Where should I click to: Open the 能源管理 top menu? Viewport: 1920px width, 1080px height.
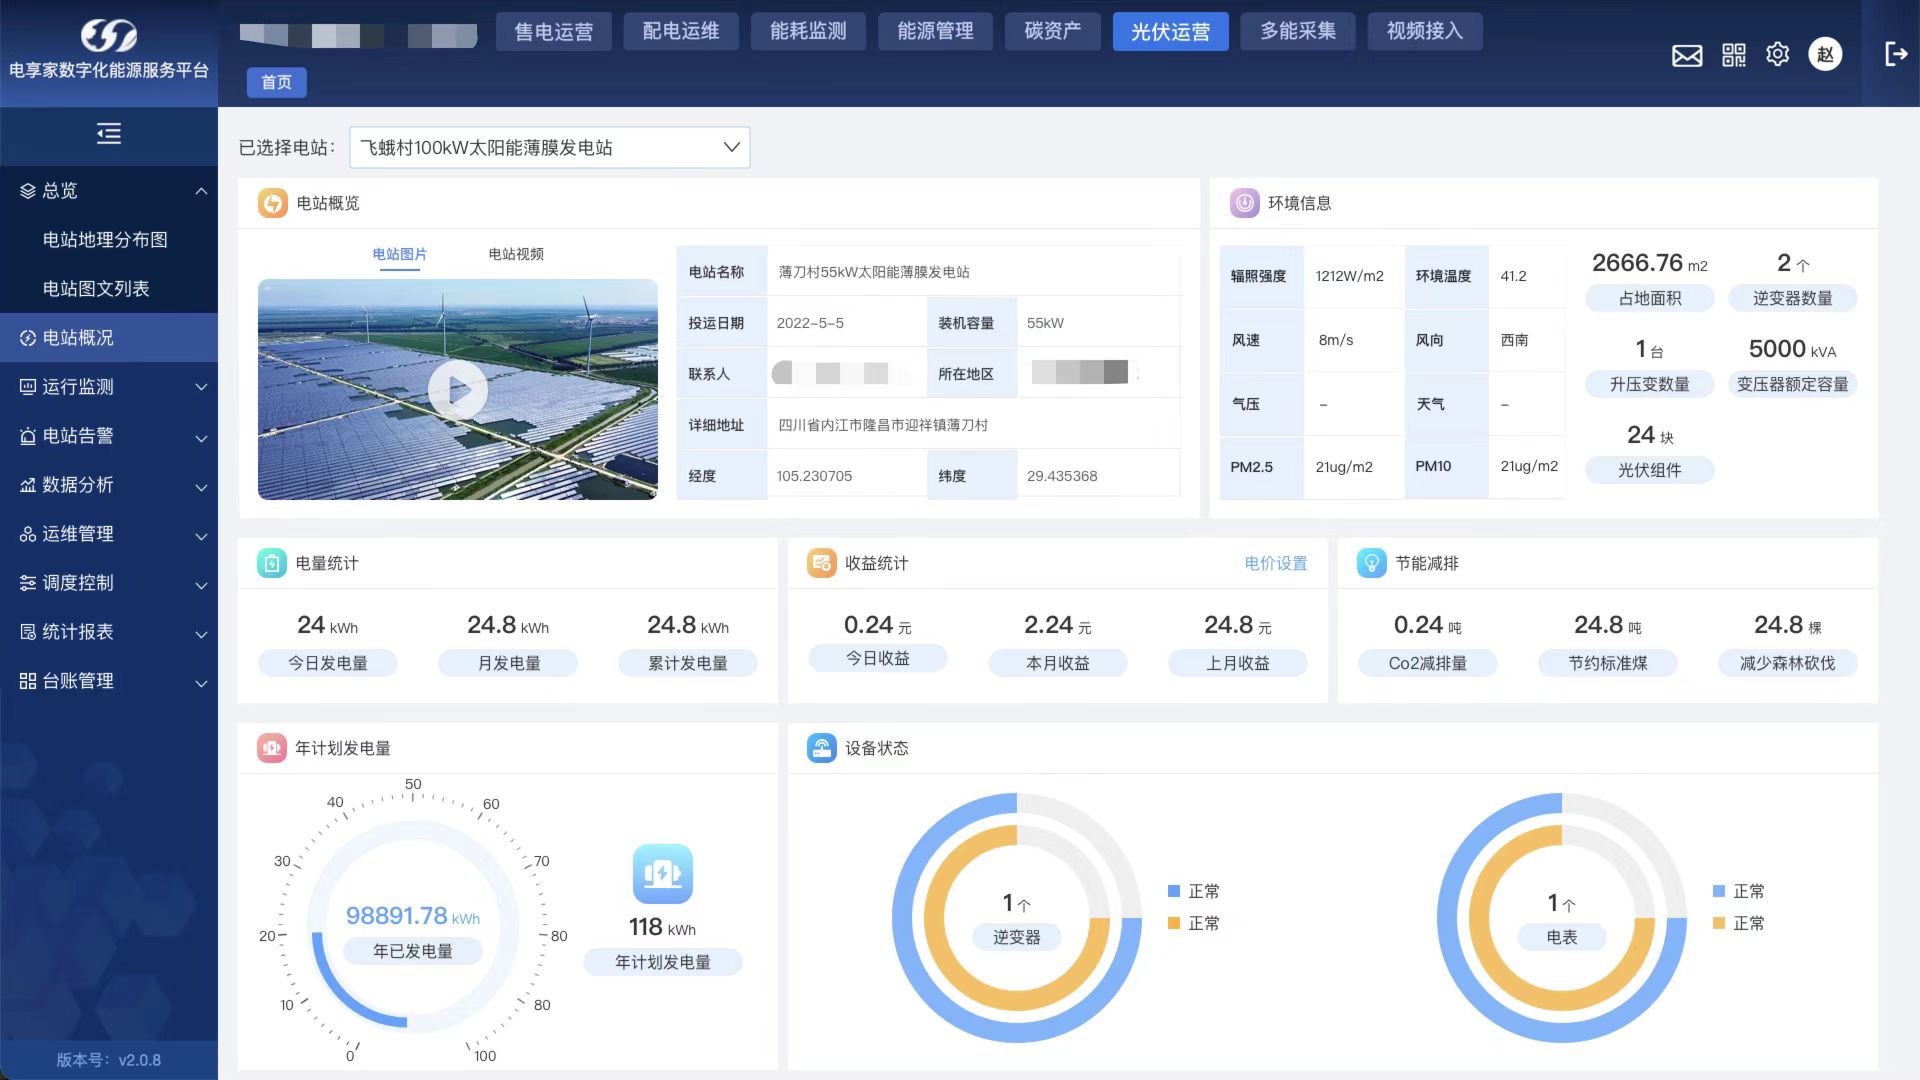[x=935, y=31]
